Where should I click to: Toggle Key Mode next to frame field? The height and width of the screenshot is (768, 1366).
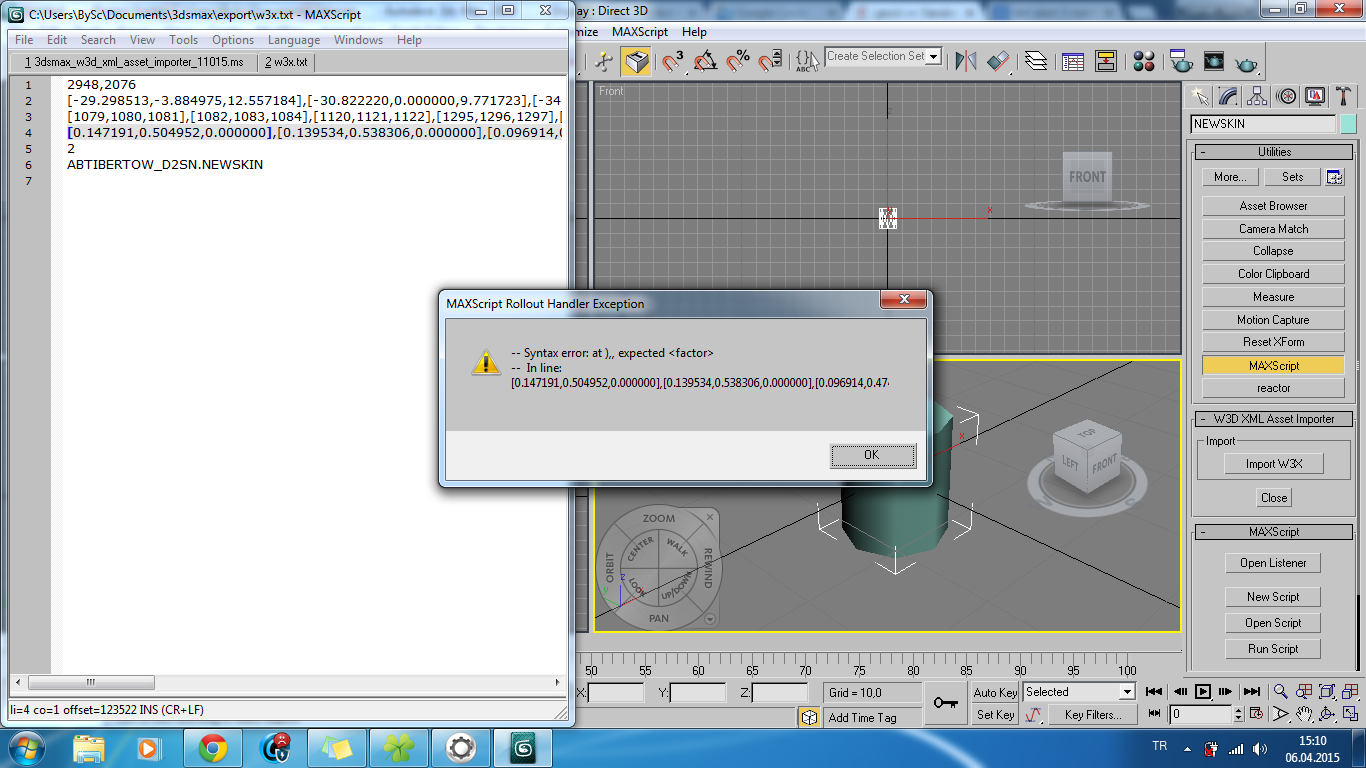1154,714
